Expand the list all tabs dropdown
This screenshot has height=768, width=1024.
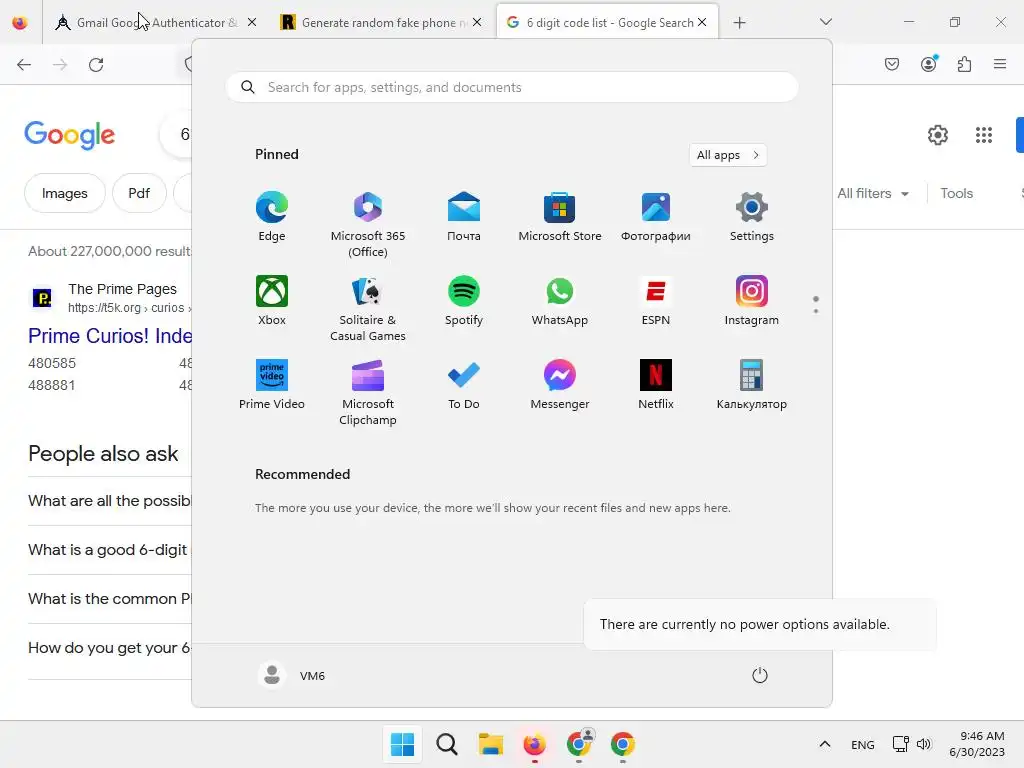(825, 22)
